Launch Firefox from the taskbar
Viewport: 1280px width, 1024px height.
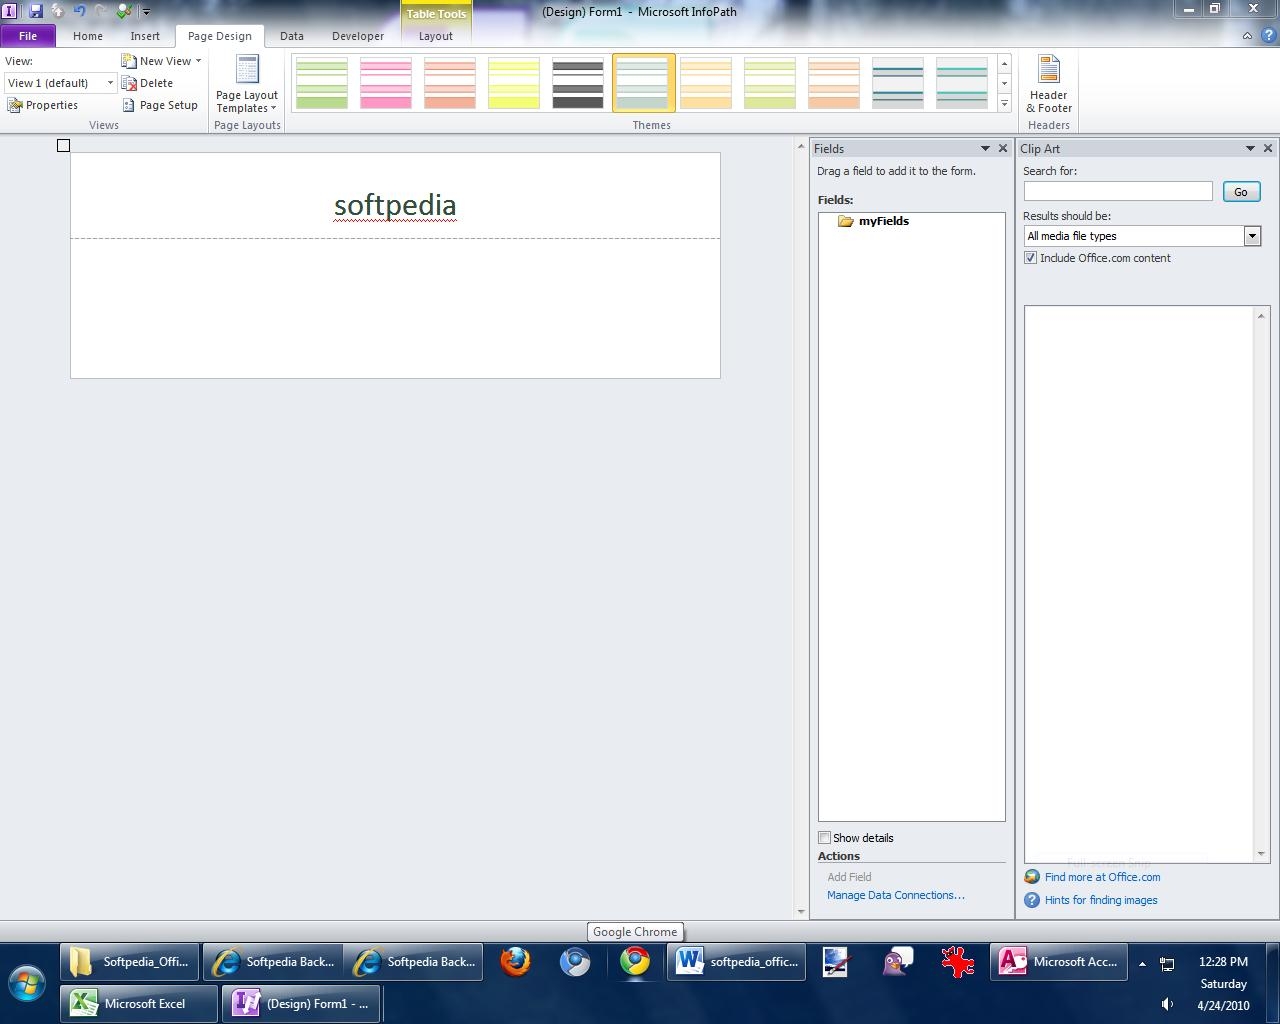[x=515, y=962]
